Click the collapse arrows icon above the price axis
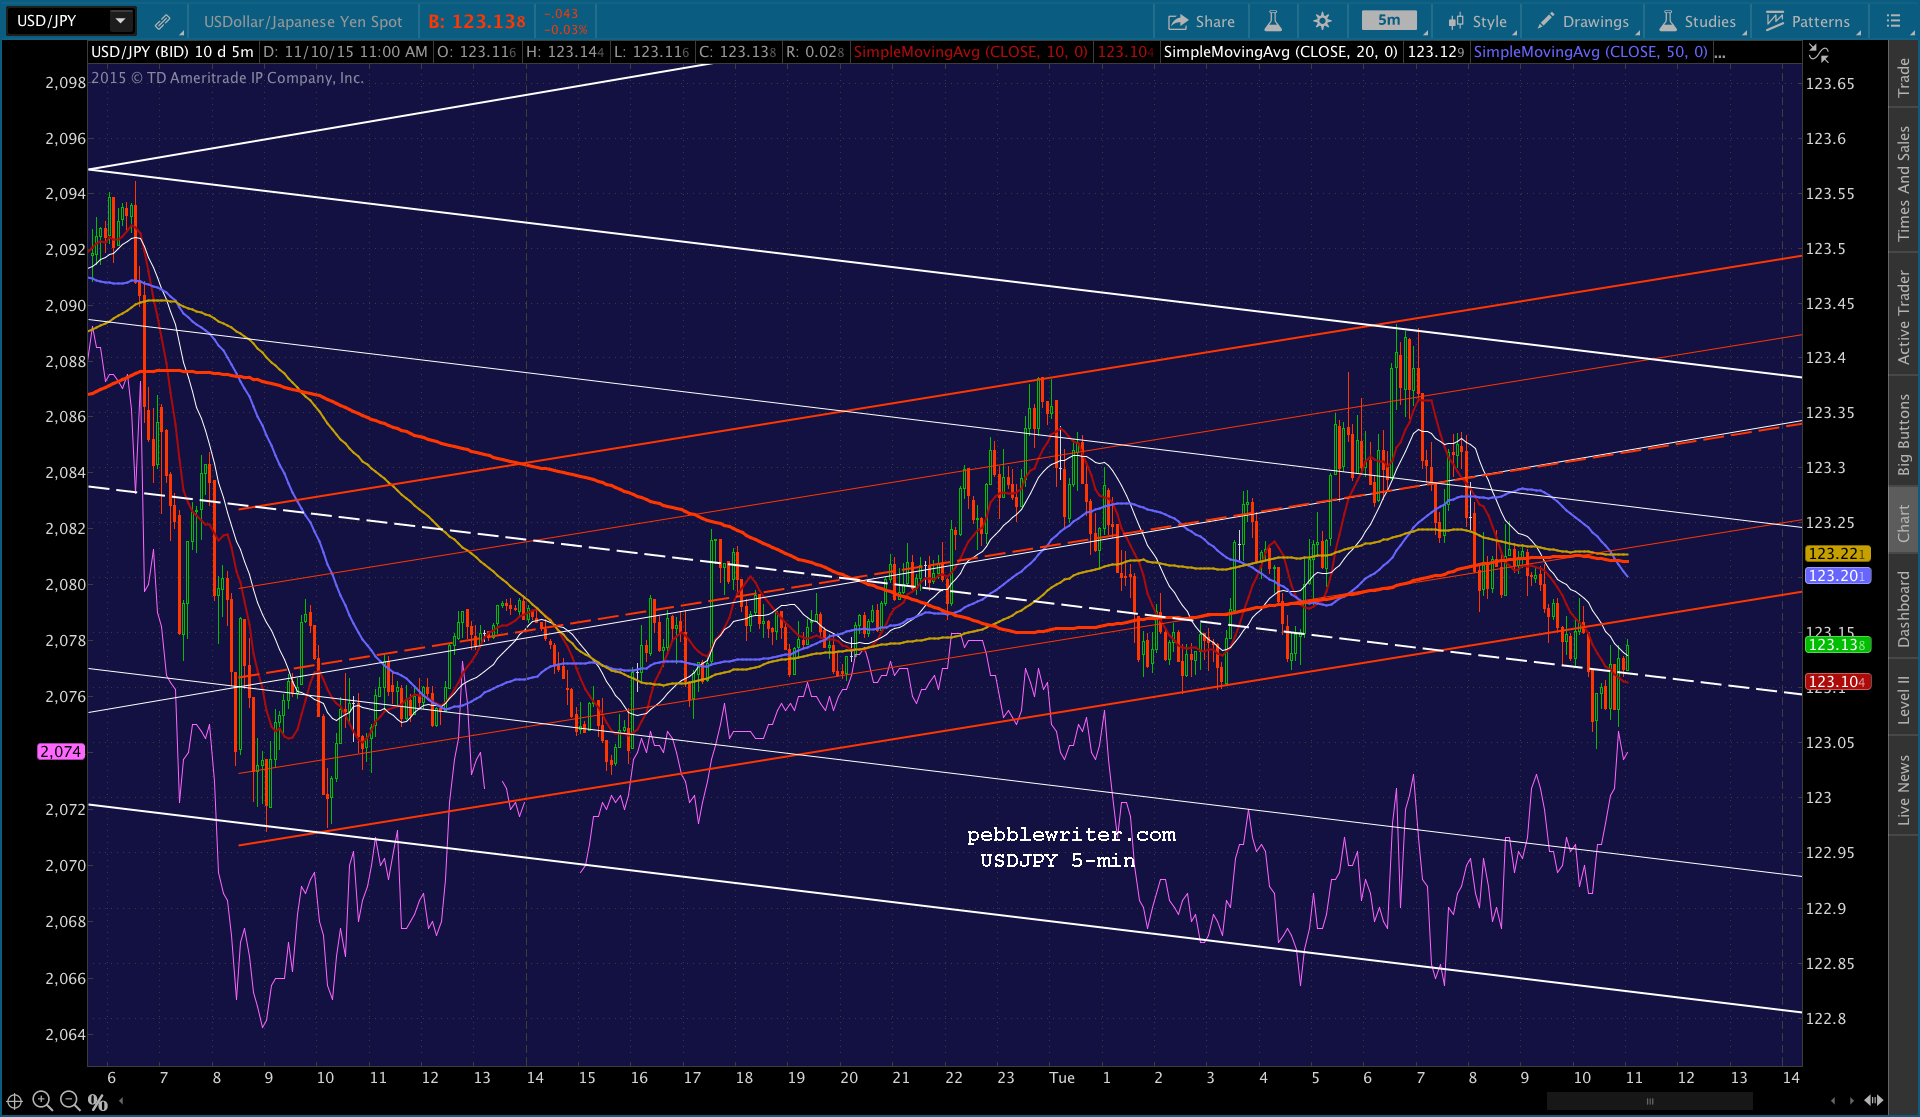Viewport: 1920px width, 1117px height. click(1818, 54)
